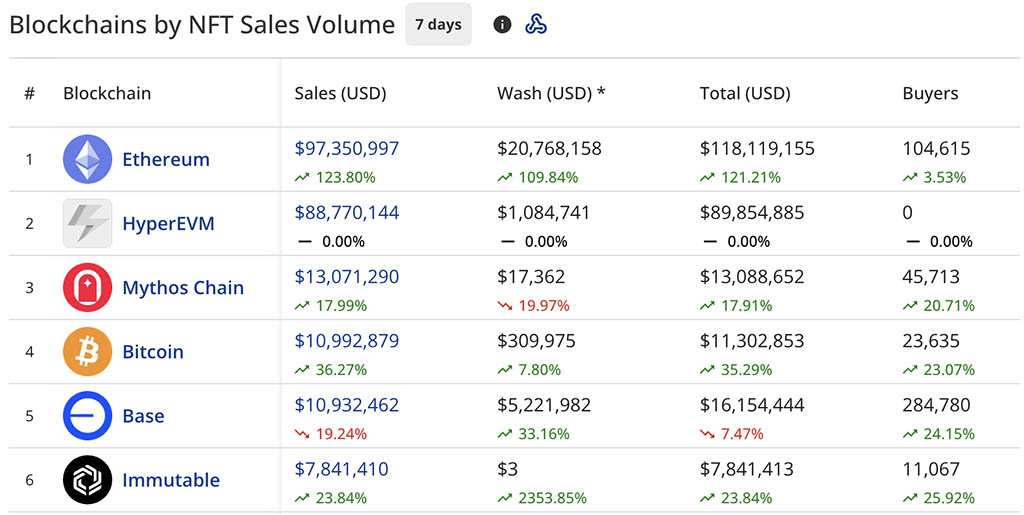Sort by the Wash (USD) column header
1024x515 pixels.
click(x=551, y=93)
